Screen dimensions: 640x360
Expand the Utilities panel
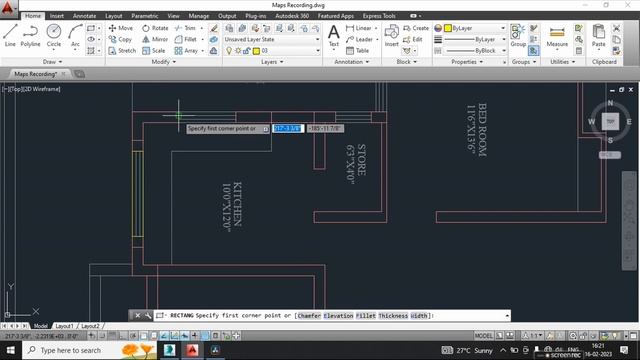[562, 62]
